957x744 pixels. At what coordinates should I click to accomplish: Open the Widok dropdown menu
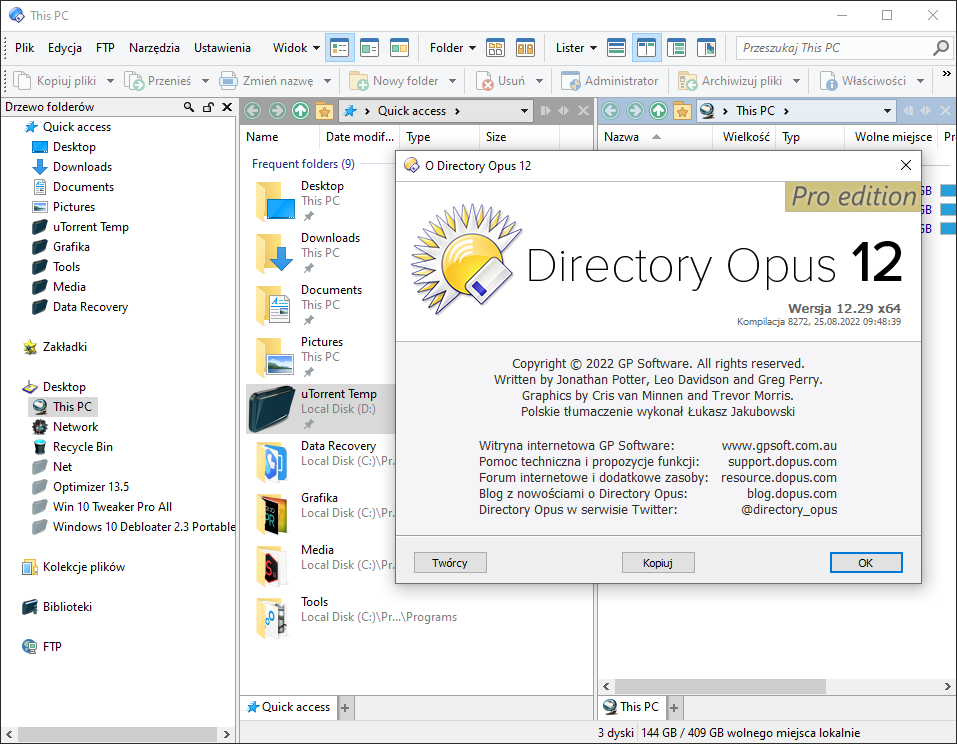pos(296,48)
